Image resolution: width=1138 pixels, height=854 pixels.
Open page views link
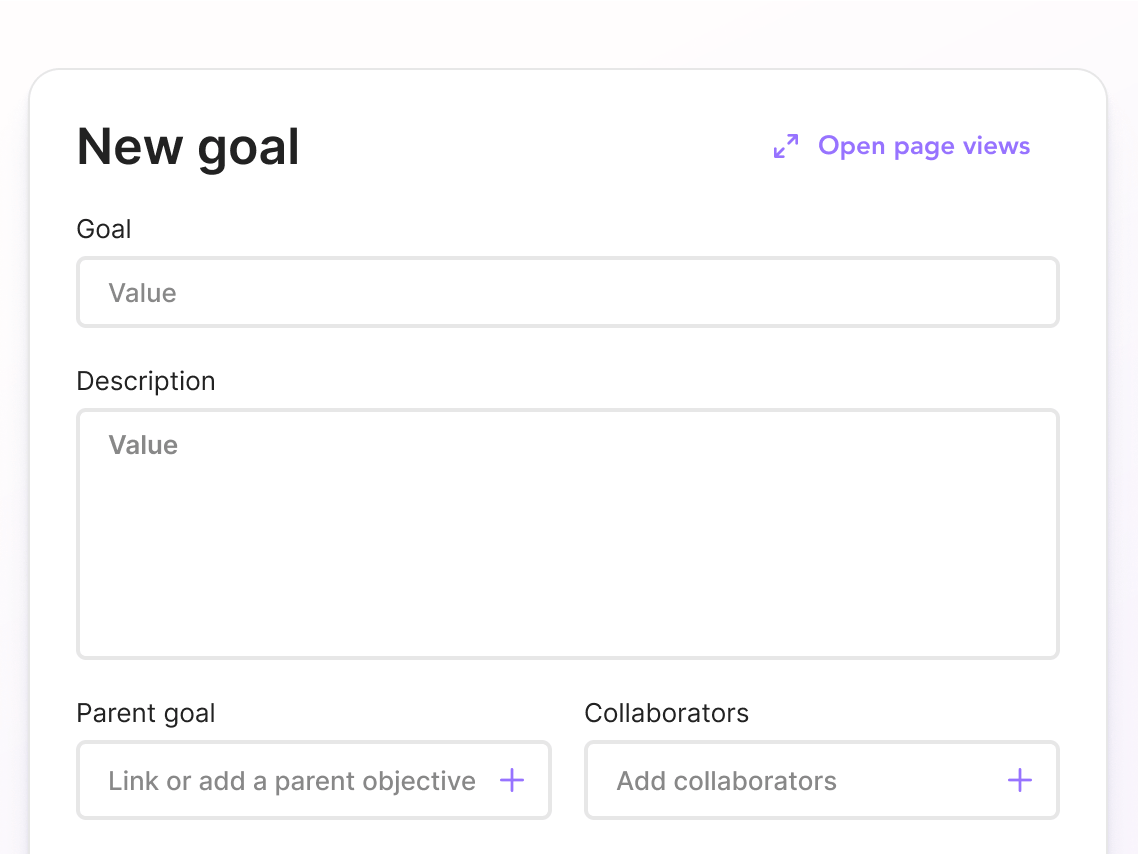(923, 146)
